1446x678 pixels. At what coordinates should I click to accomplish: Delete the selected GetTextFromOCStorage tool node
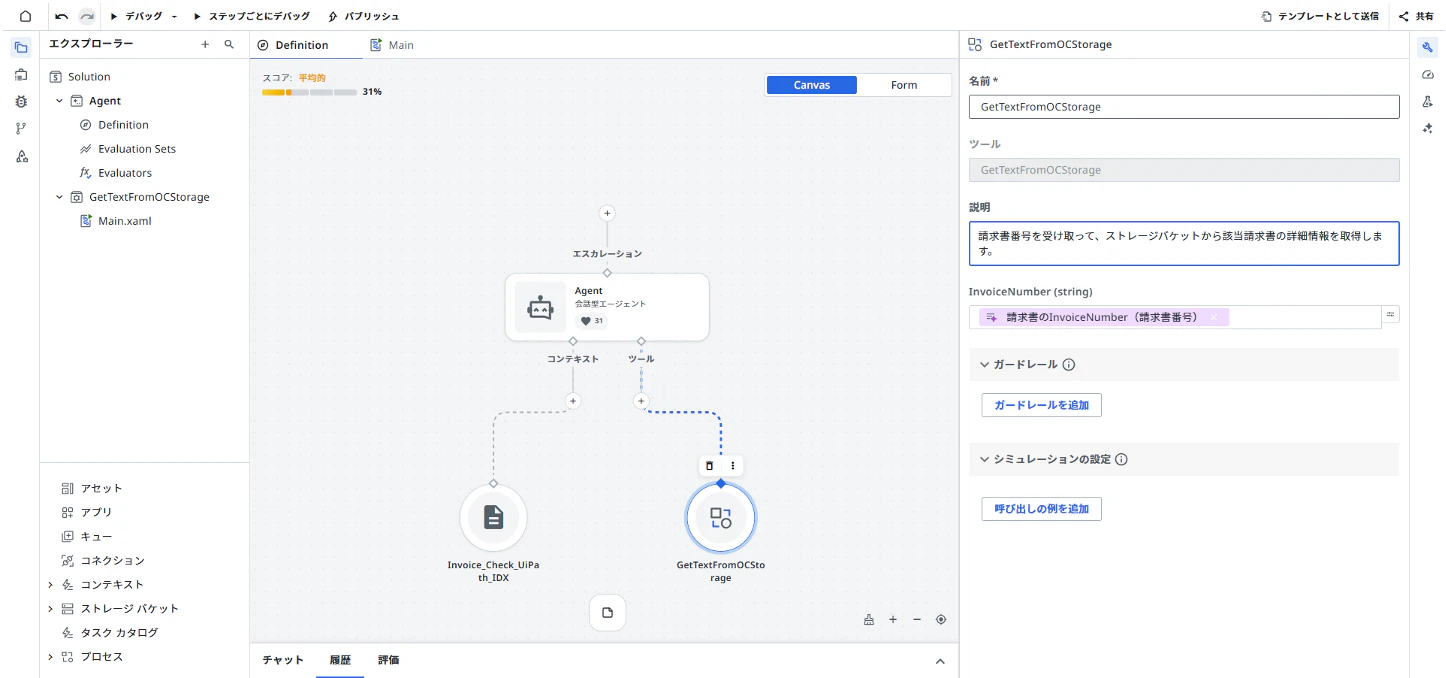pos(709,465)
